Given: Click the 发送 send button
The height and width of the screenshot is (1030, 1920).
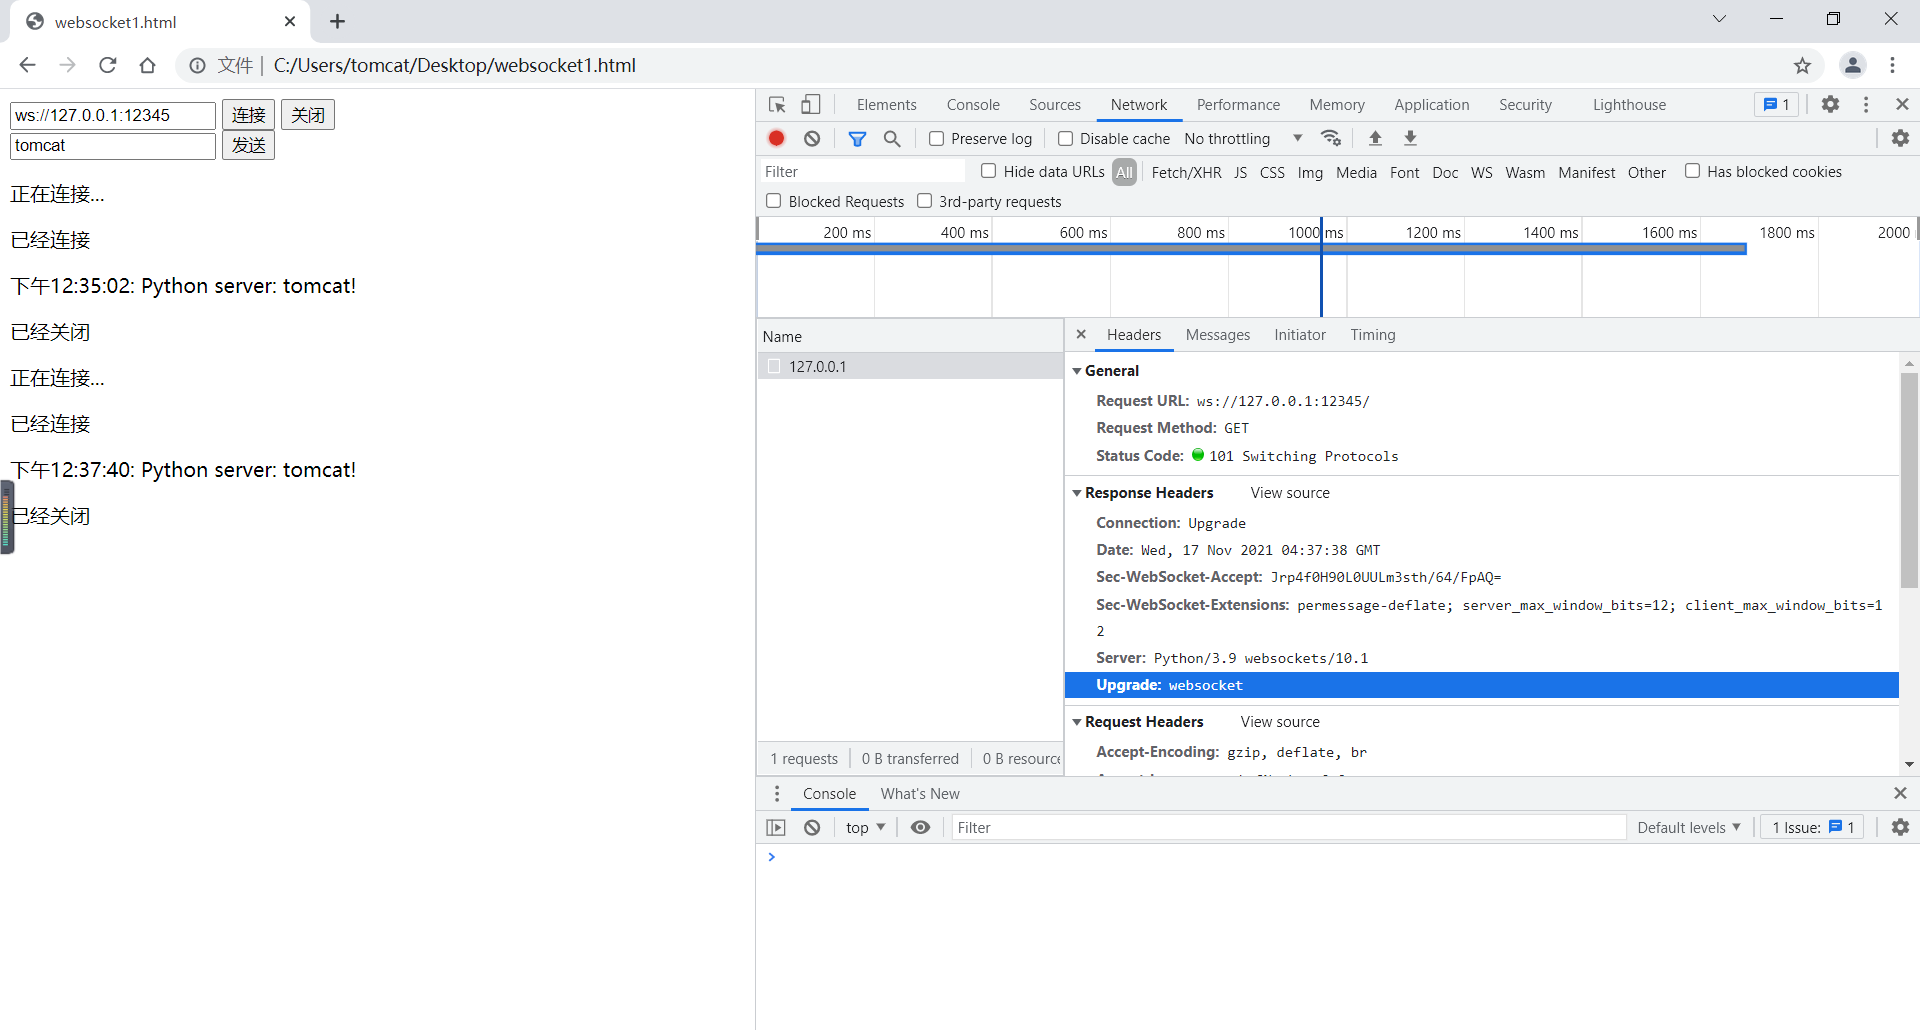Looking at the screenshot, I should [x=248, y=145].
